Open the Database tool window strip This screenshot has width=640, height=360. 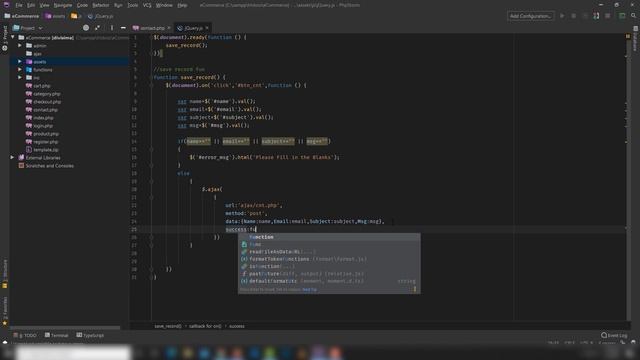(635, 39)
